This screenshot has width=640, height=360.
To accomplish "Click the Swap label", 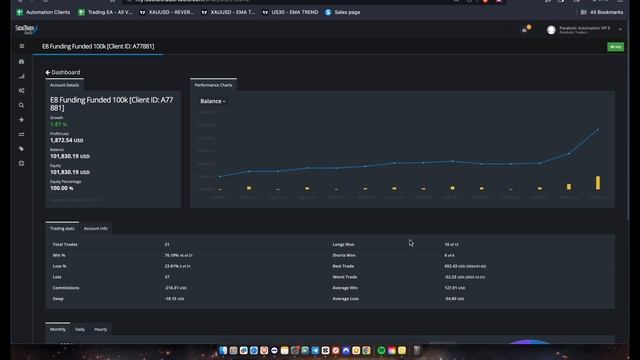I will click(x=58, y=299).
